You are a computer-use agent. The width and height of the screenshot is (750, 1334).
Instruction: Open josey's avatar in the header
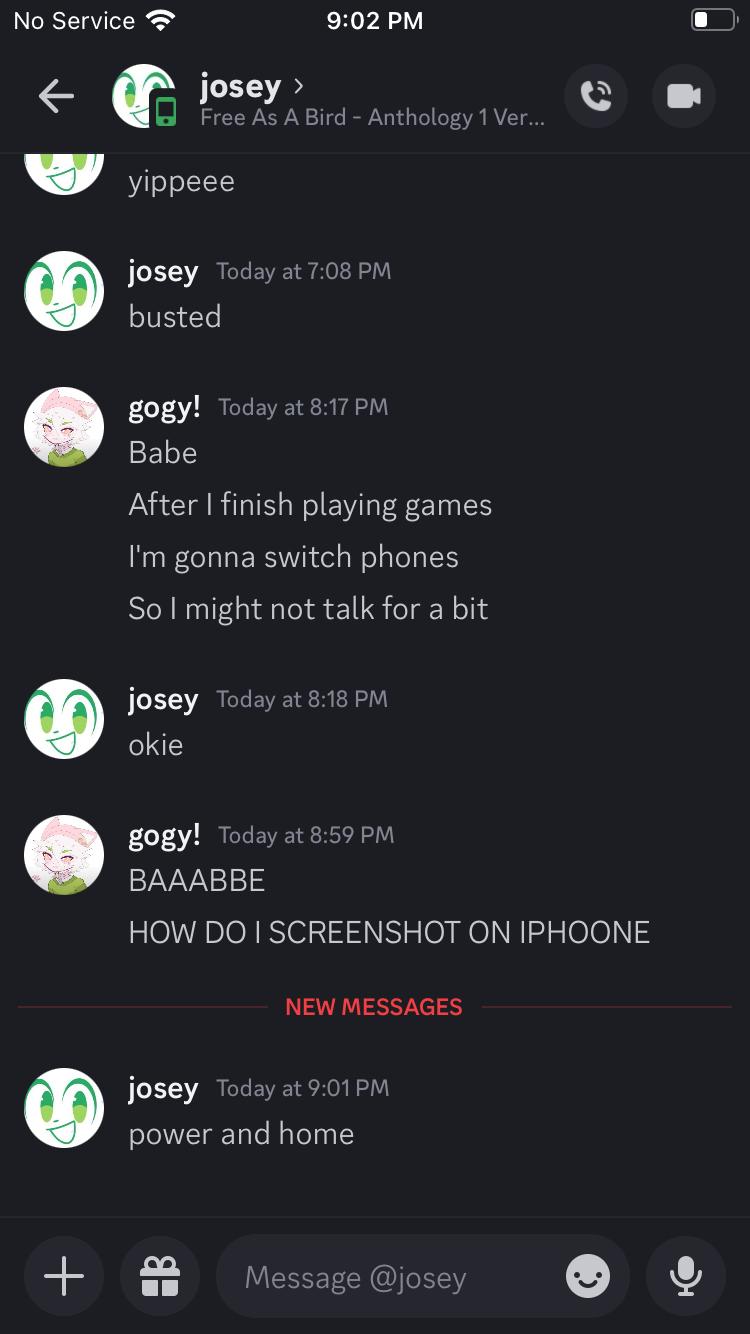144,96
